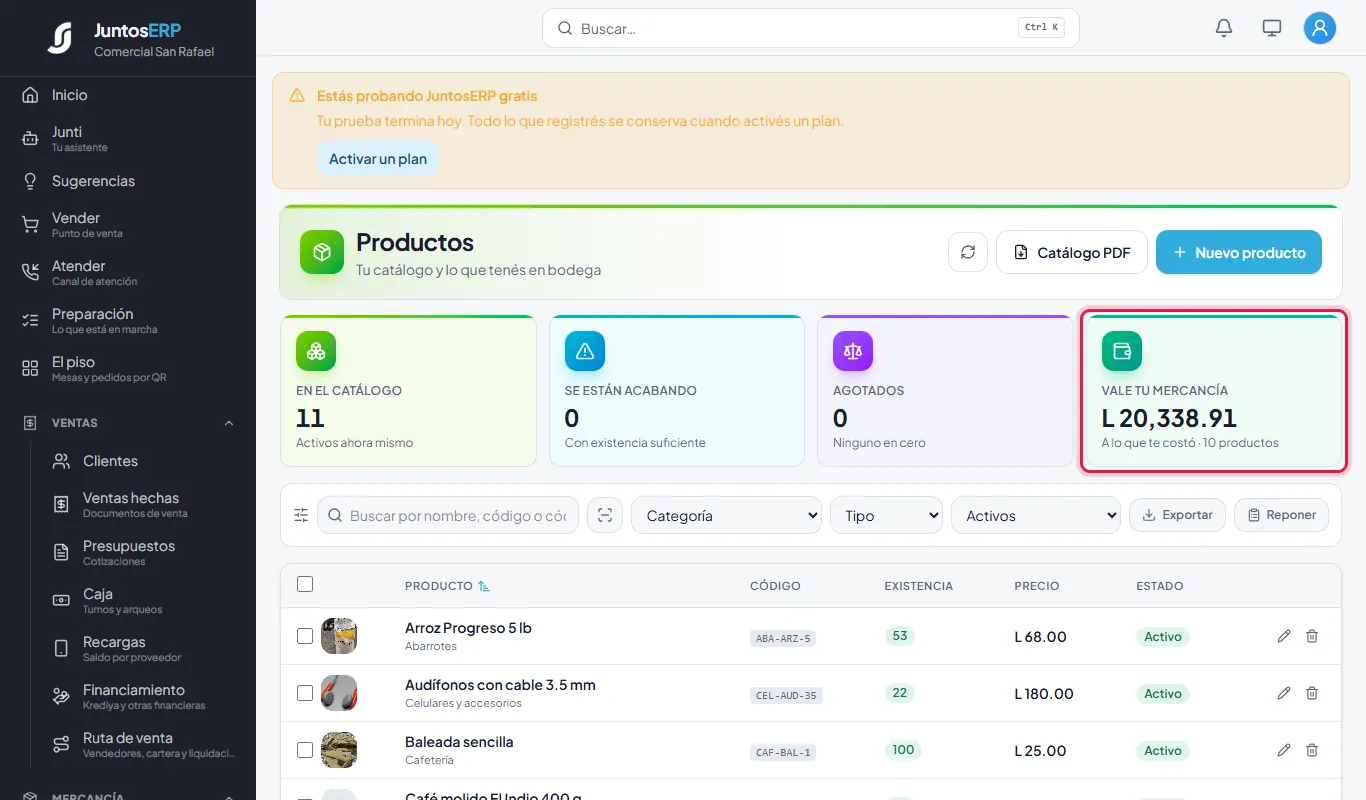Toggle the select-all products checkbox

pos(305,585)
